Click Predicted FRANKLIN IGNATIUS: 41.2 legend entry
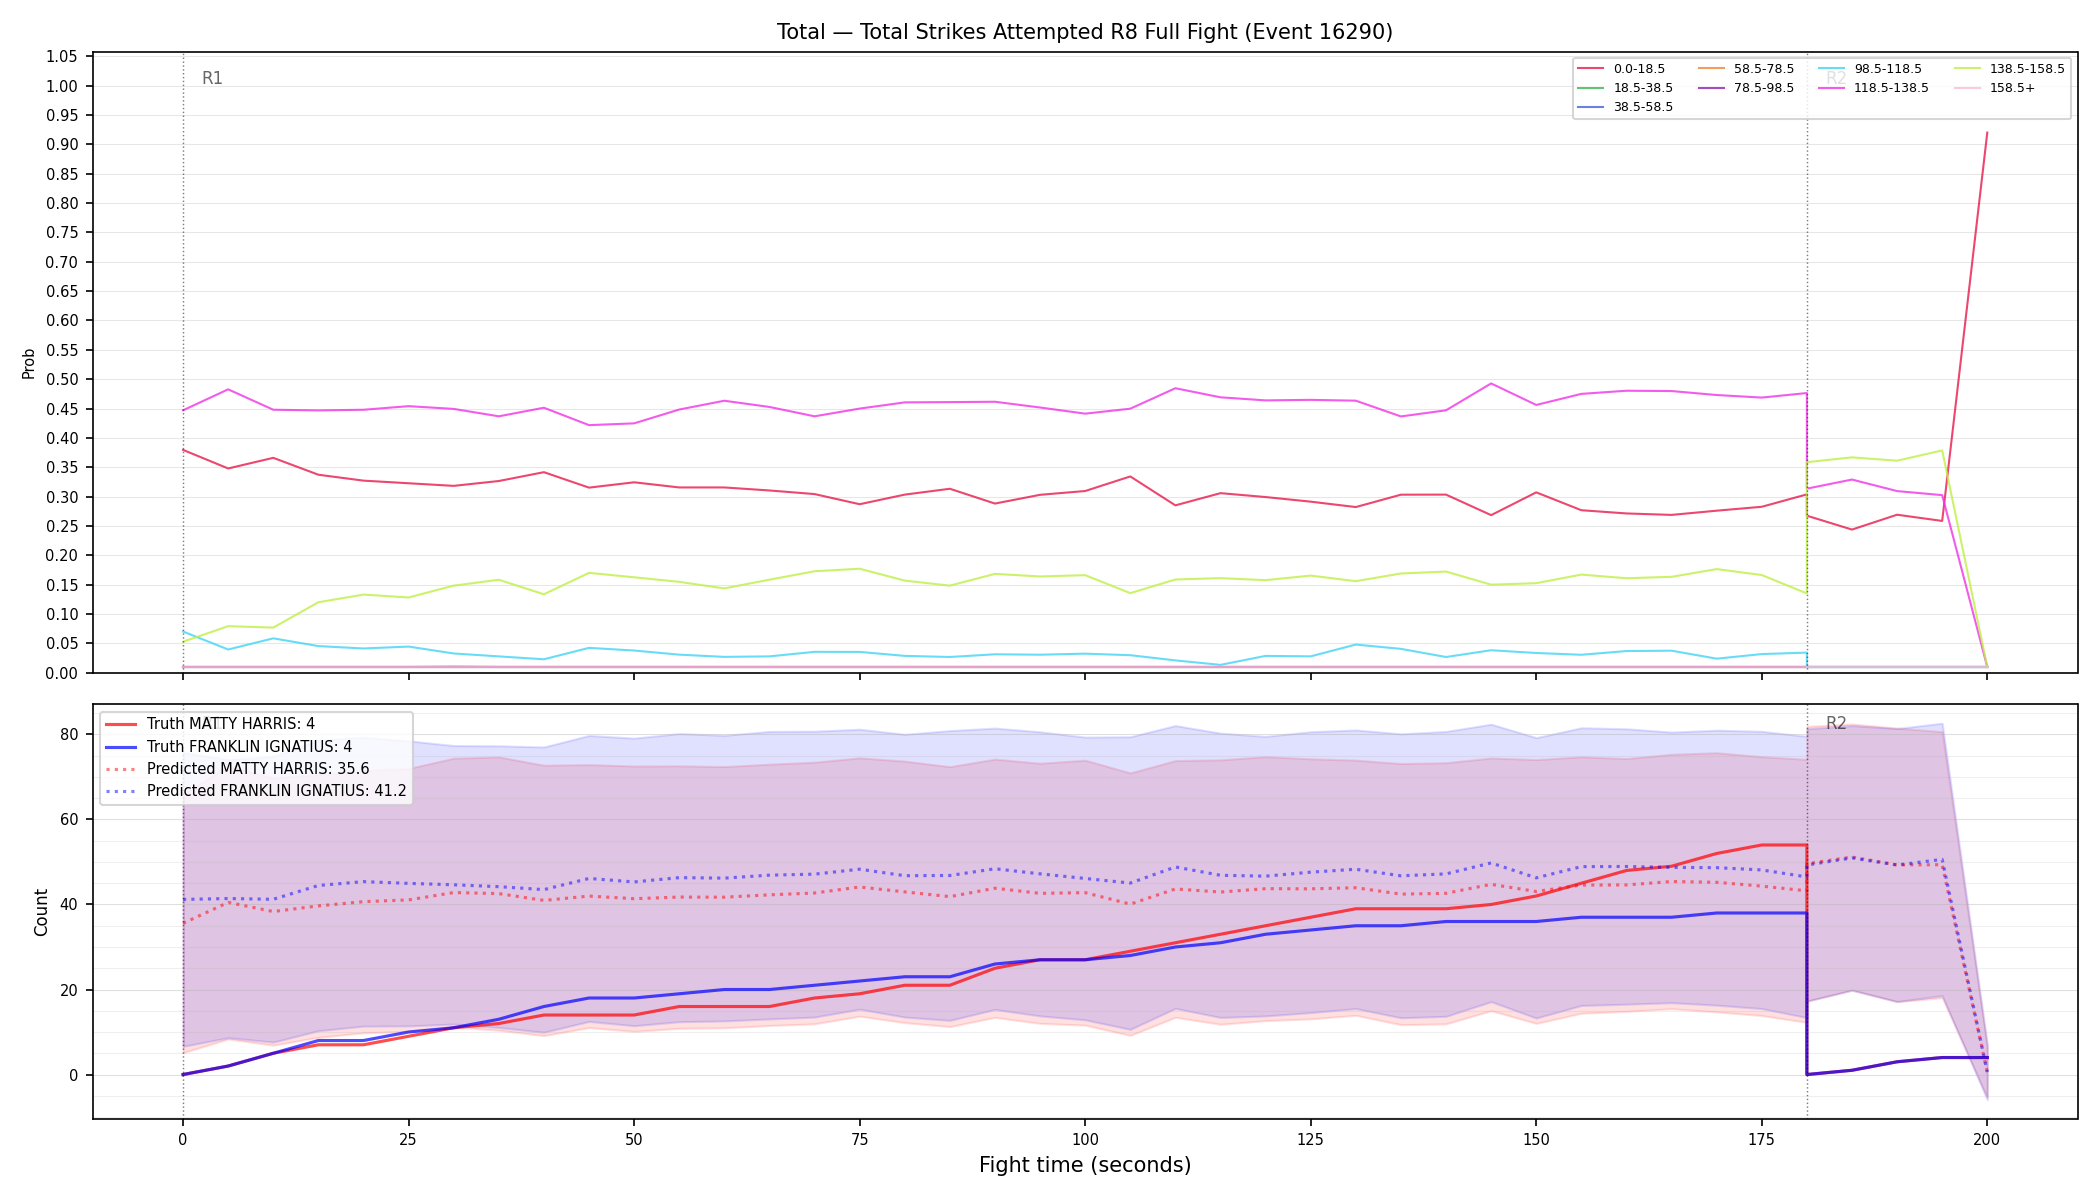2100x1200 pixels. pyautogui.click(x=255, y=790)
